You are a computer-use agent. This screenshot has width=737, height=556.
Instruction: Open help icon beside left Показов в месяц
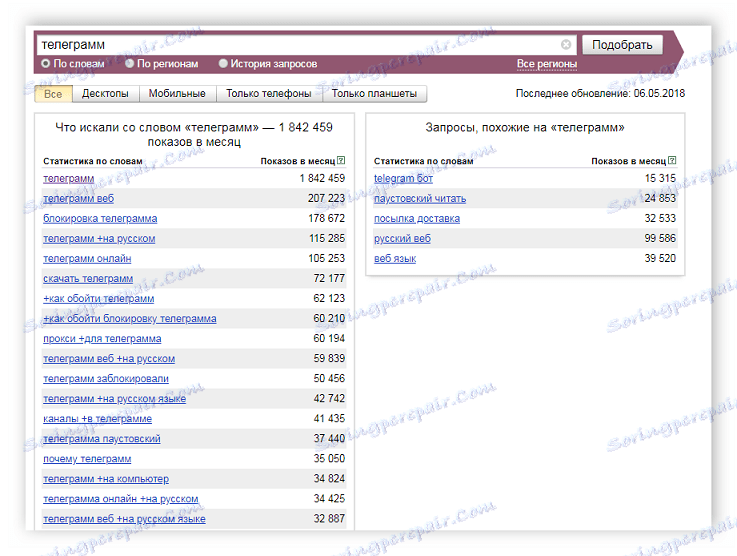(x=341, y=160)
